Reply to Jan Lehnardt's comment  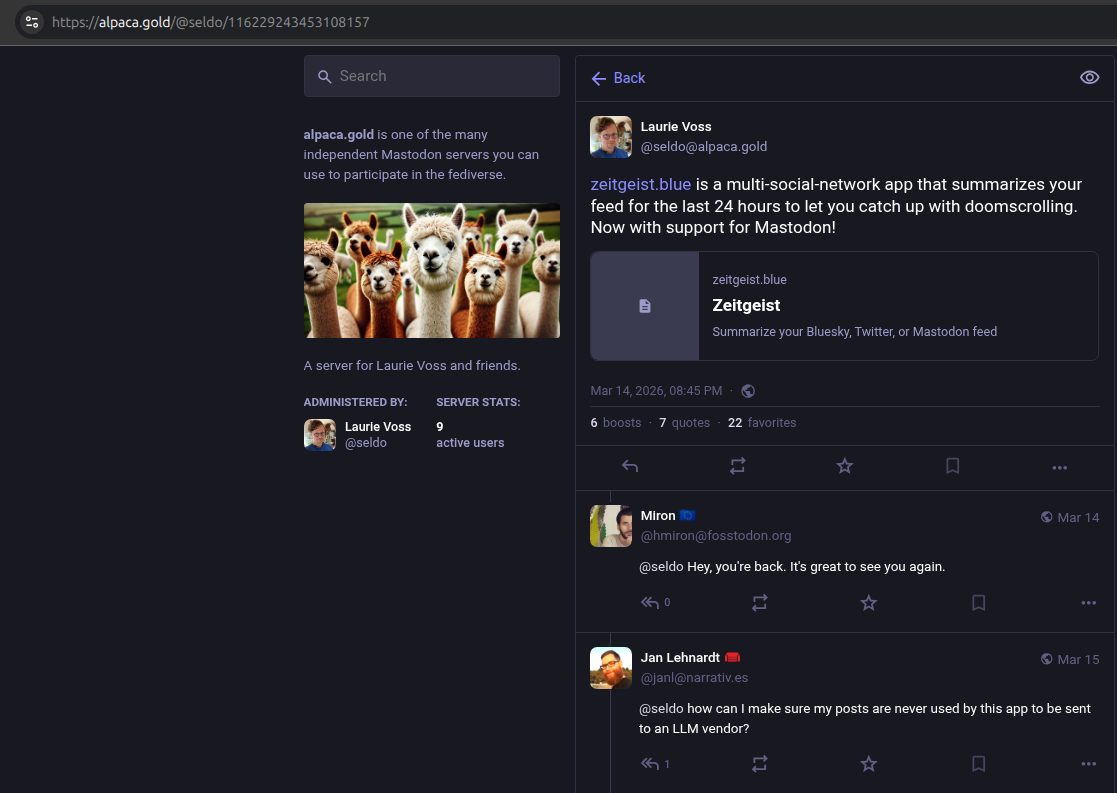[651, 764]
